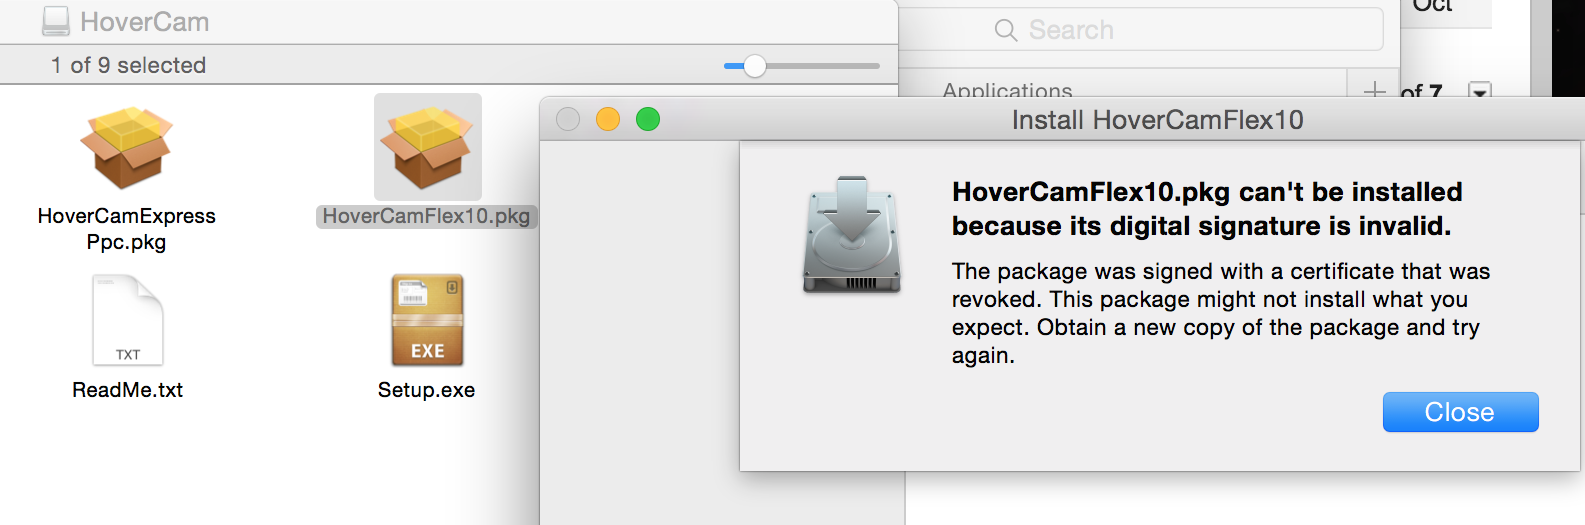Select the HoverCamExpressPpc.pkg package icon
The image size is (1585, 525).
(126, 148)
